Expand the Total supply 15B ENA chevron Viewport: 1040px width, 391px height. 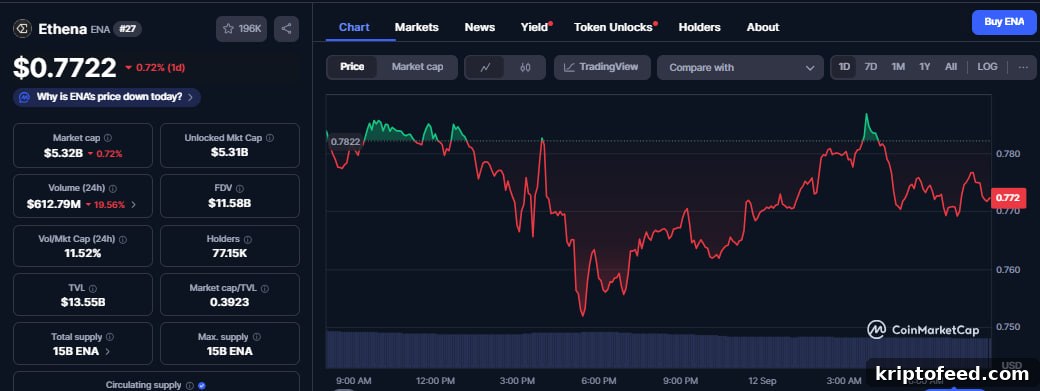pyautogui.click(x=107, y=352)
